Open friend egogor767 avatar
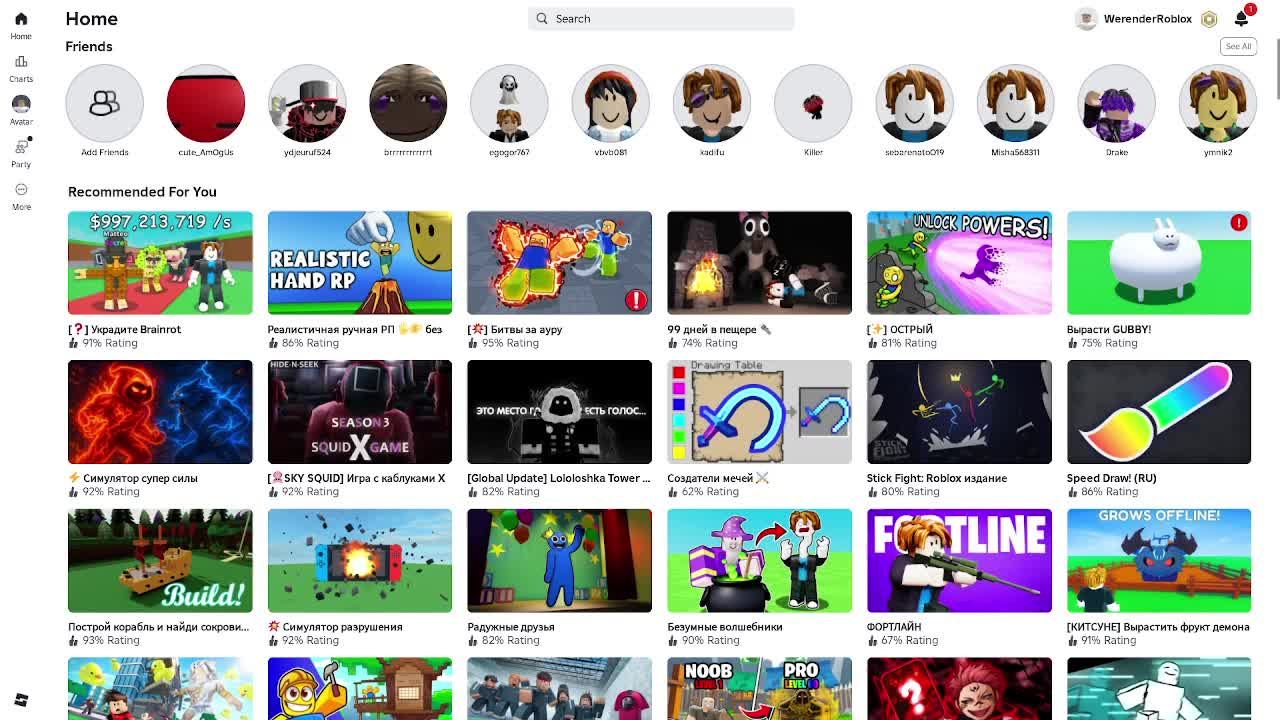Image resolution: width=1280 pixels, height=720 pixels. [509, 103]
